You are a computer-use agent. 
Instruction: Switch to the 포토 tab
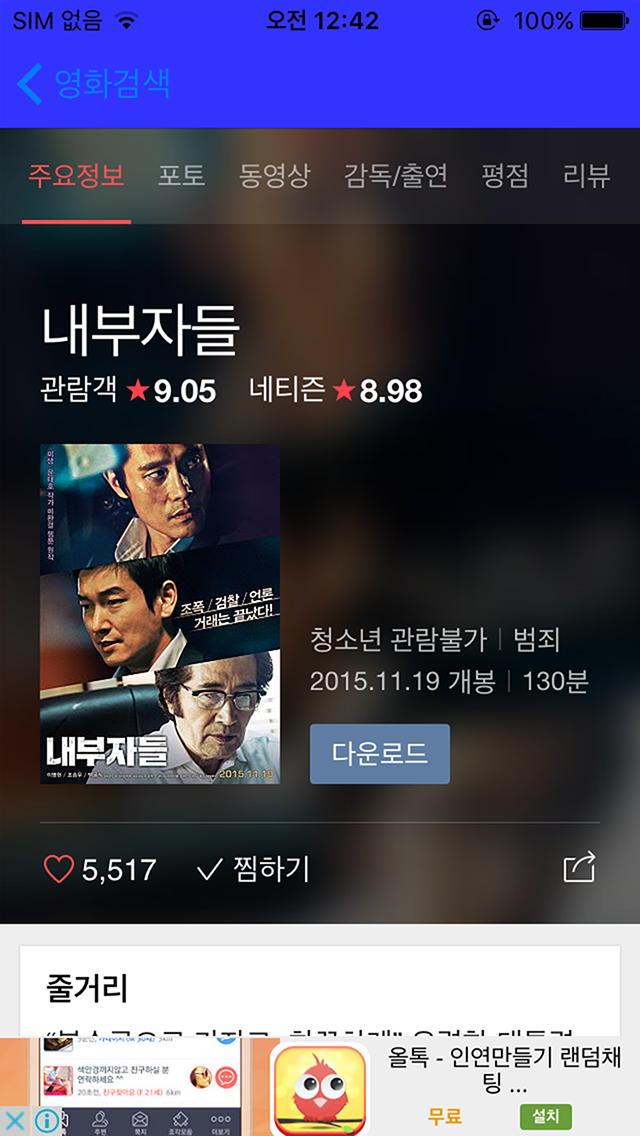pos(181,176)
